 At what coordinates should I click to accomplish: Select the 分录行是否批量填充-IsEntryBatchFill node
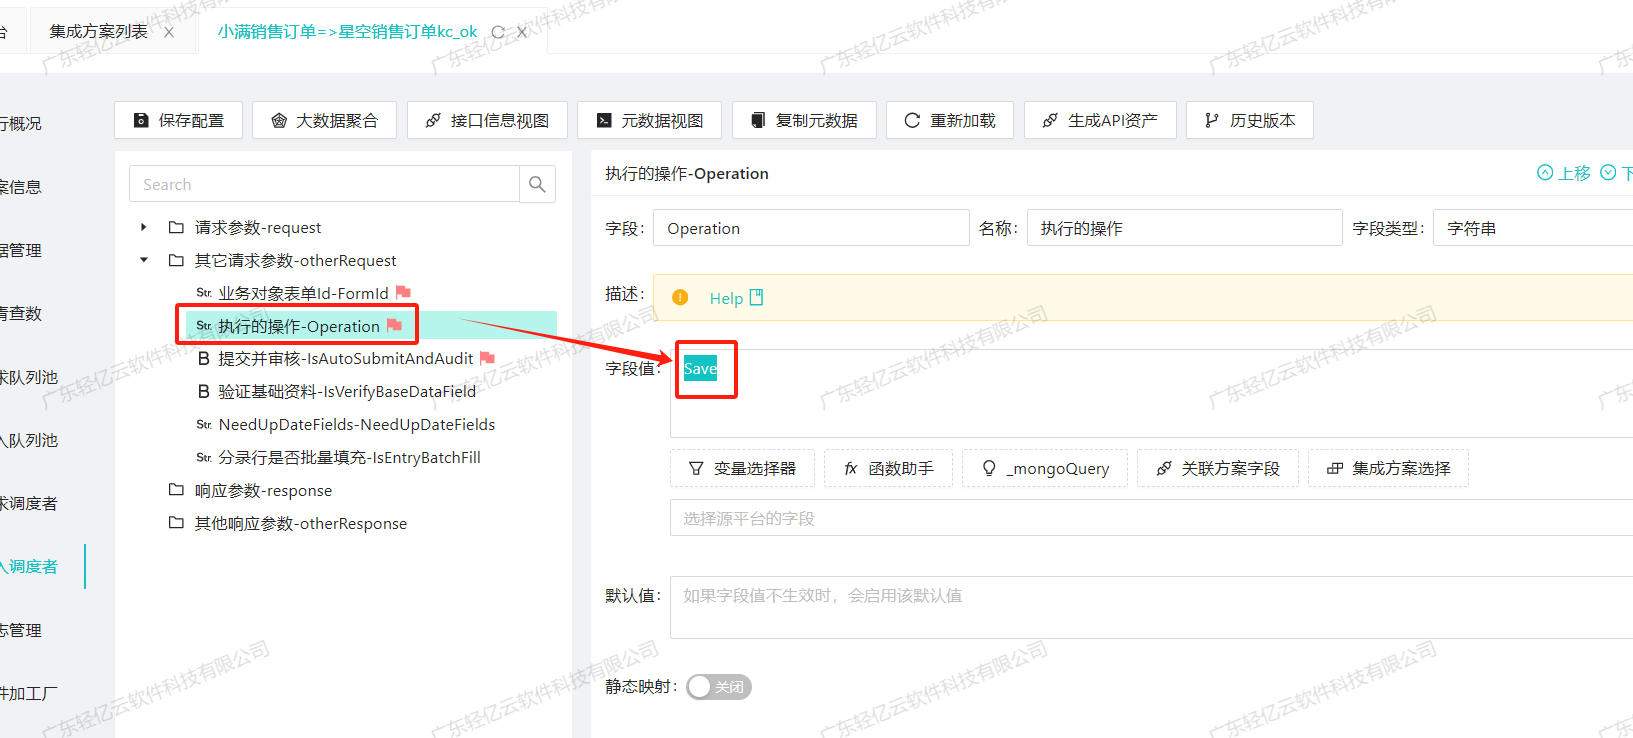(x=349, y=457)
